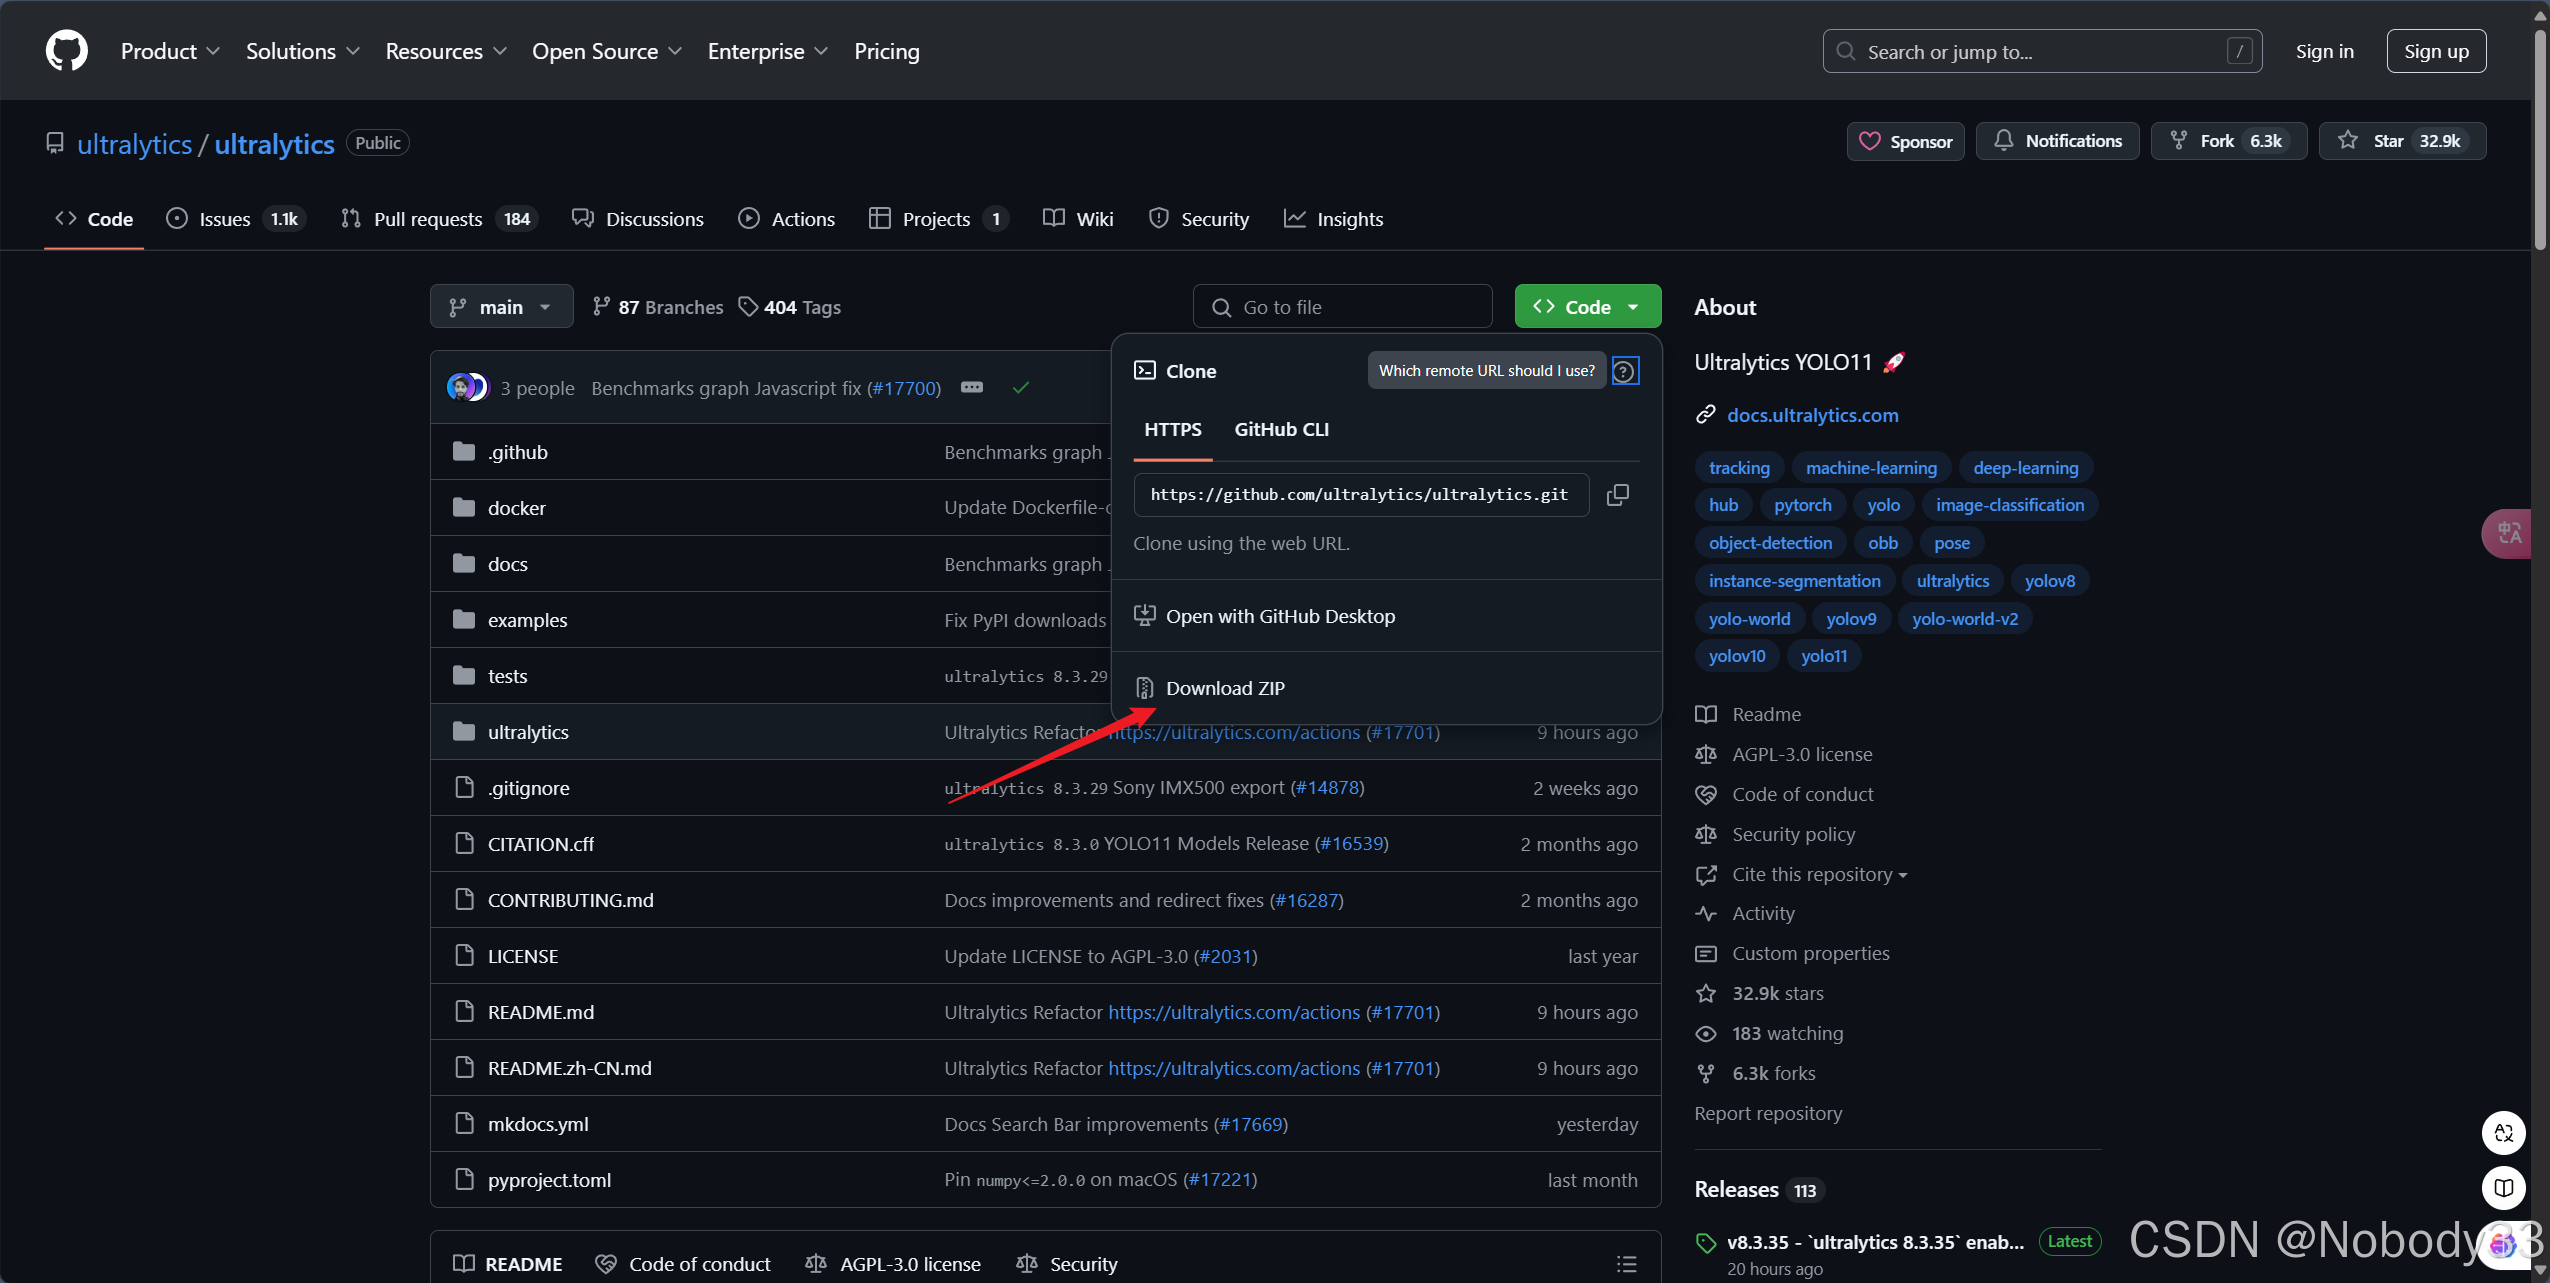Fork the repository

[x=2228, y=141]
